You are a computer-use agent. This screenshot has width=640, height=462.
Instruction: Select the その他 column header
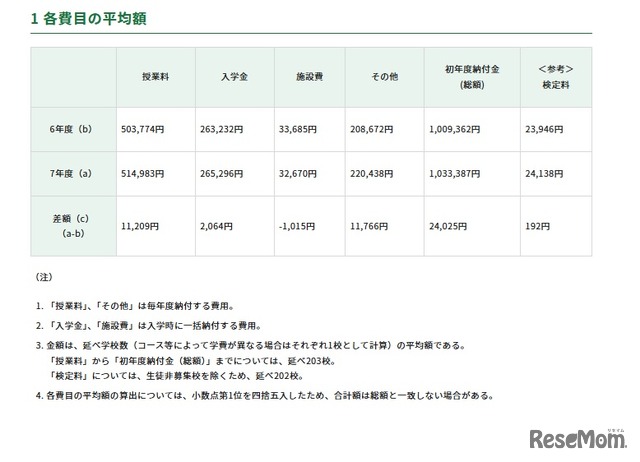point(384,77)
